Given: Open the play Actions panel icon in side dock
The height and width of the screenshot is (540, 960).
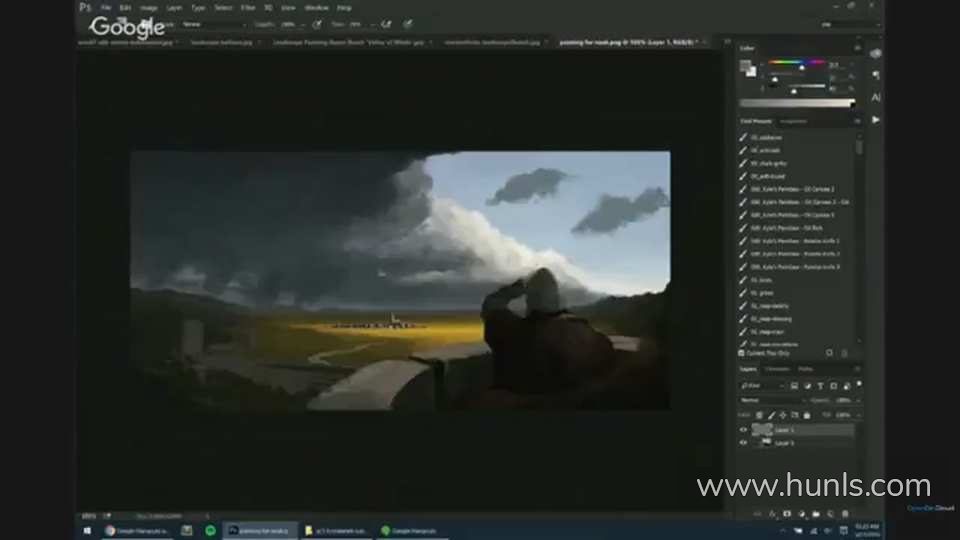Looking at the screenshot, I should tap(876, 120).
